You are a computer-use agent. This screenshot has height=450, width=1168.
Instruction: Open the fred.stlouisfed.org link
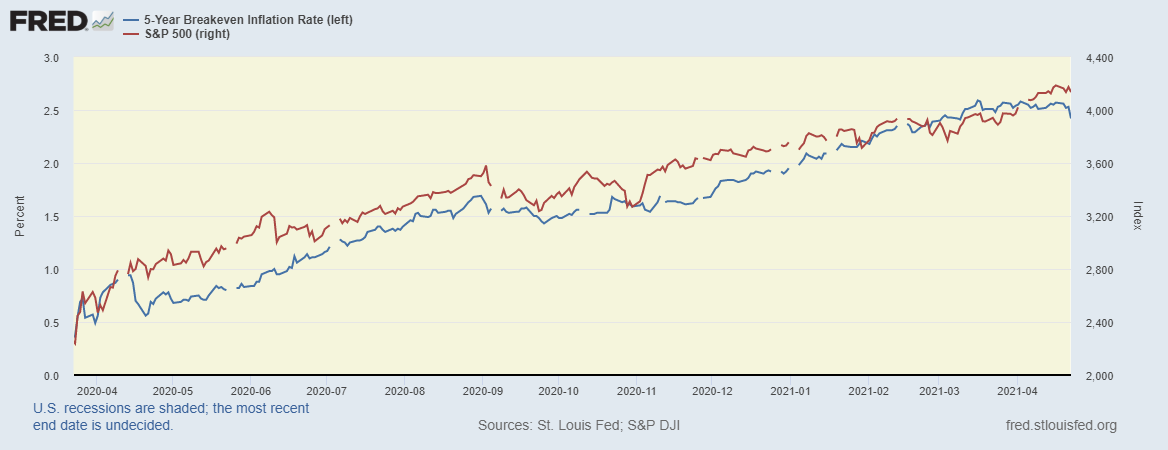(x=1060, y=426)
